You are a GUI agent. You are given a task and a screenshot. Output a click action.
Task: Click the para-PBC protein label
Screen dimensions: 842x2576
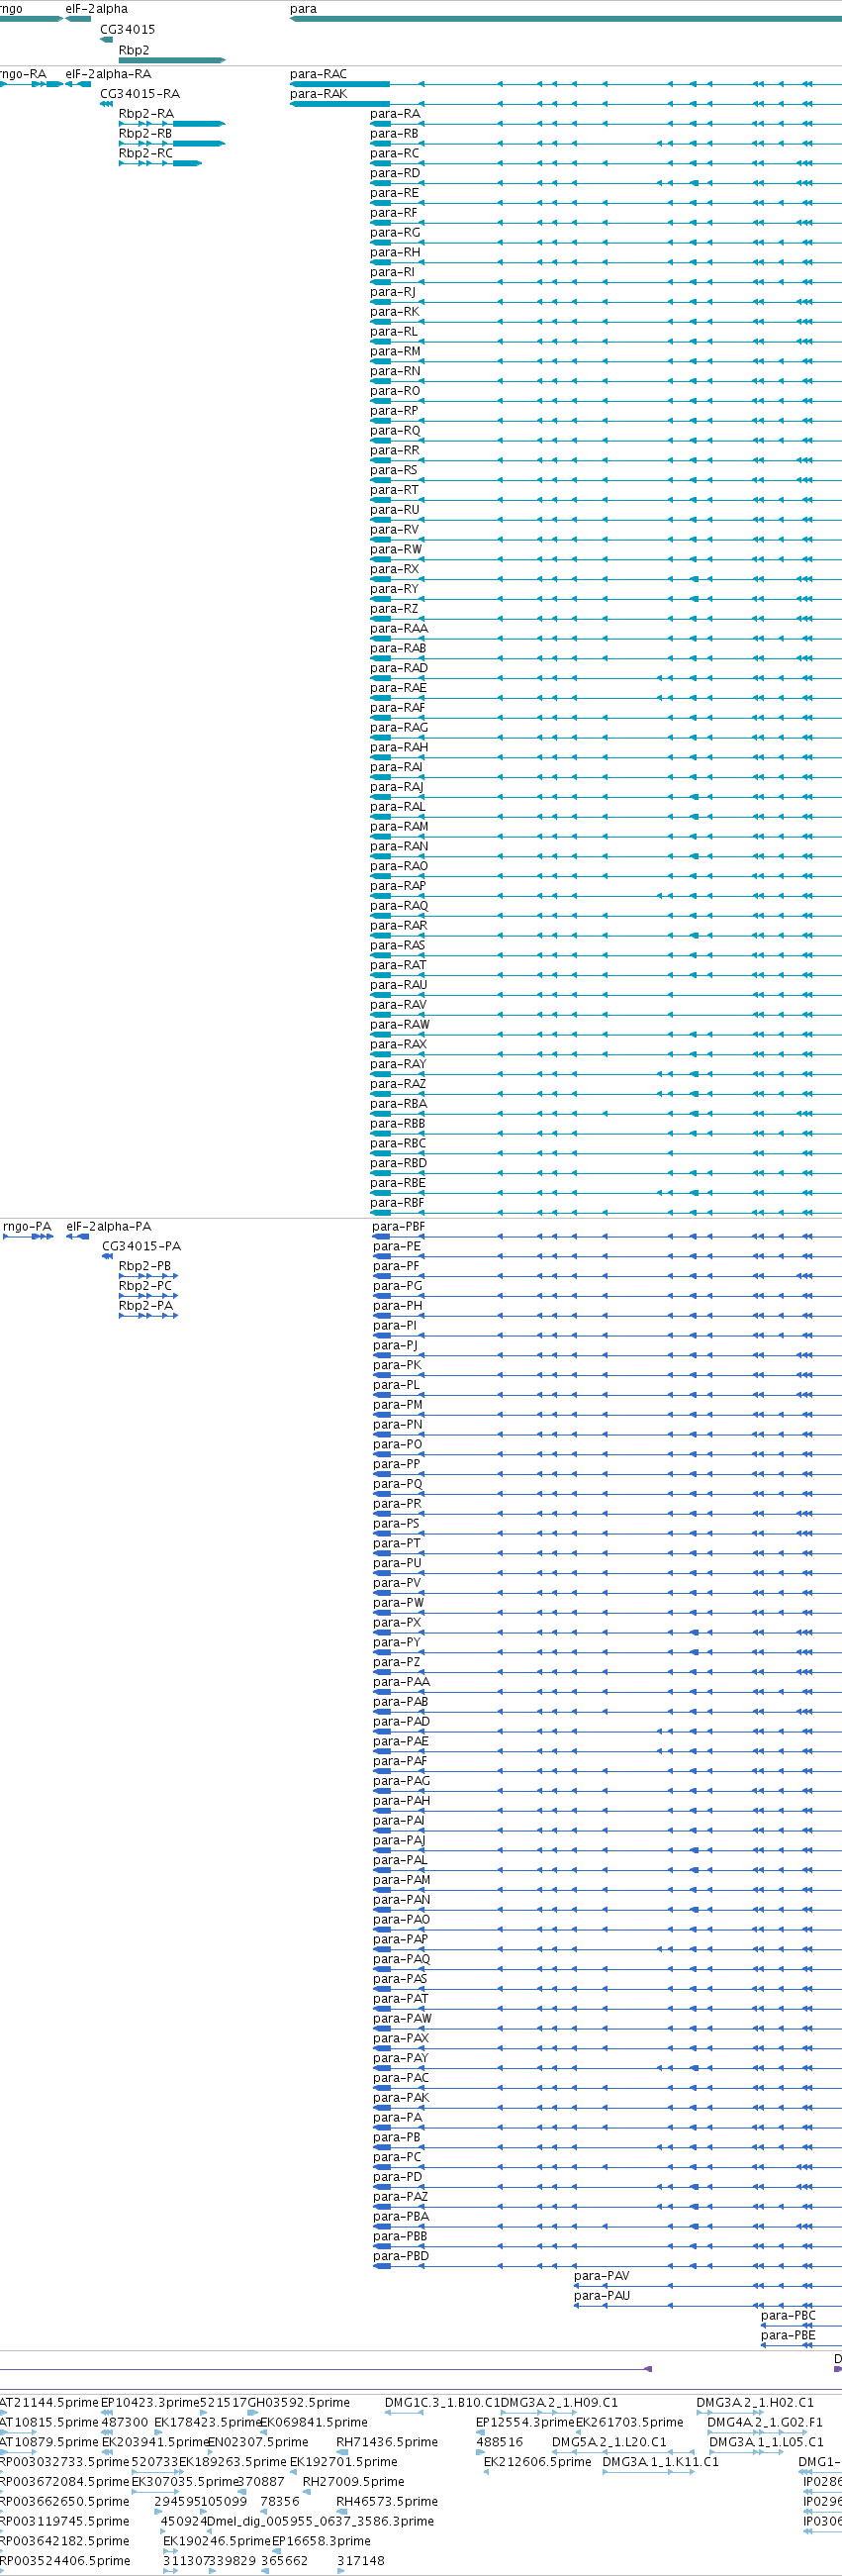[x=788, y=2316]
